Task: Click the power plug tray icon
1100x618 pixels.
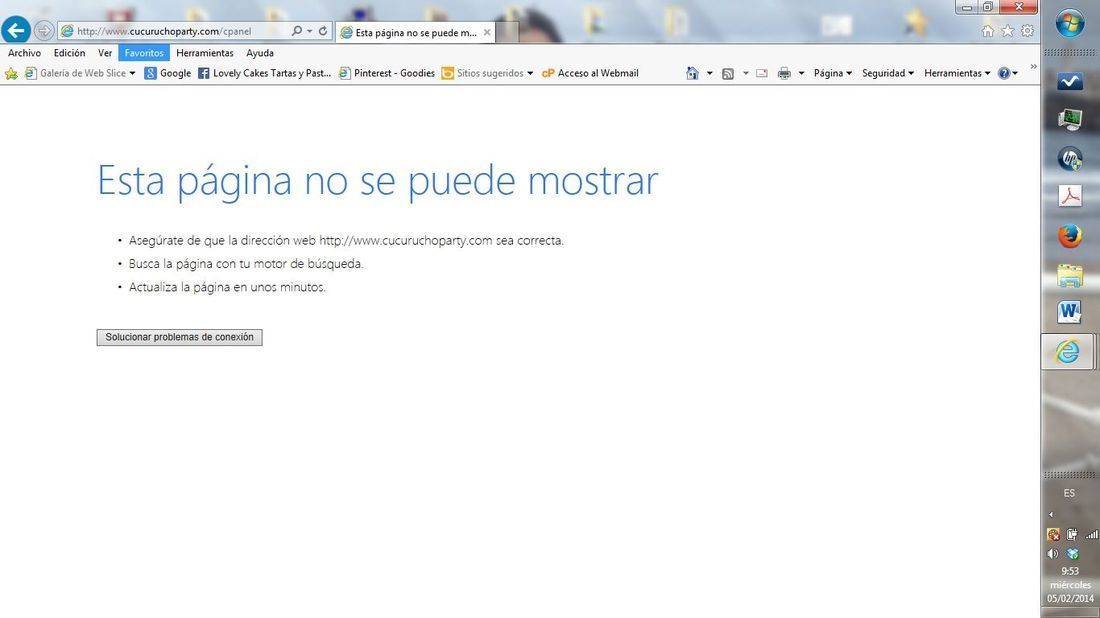Action: point(1072,535)
